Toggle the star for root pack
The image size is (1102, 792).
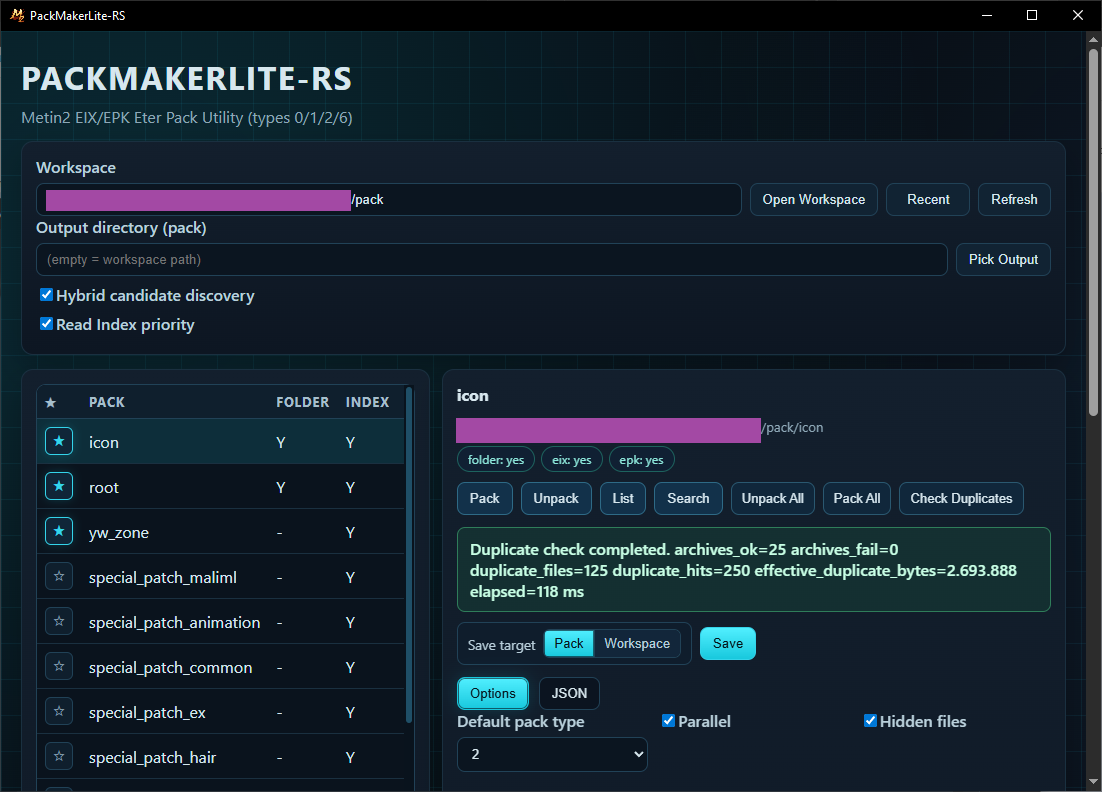[59, 486]
